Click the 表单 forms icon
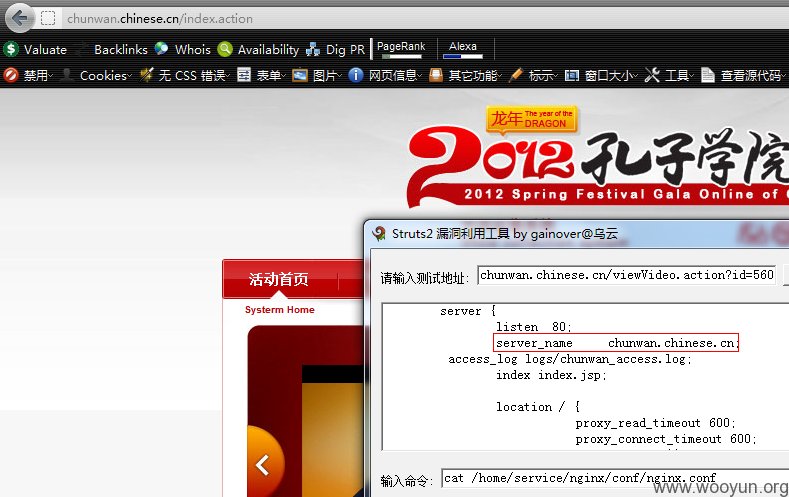789x497 pixels. point(244,75)
